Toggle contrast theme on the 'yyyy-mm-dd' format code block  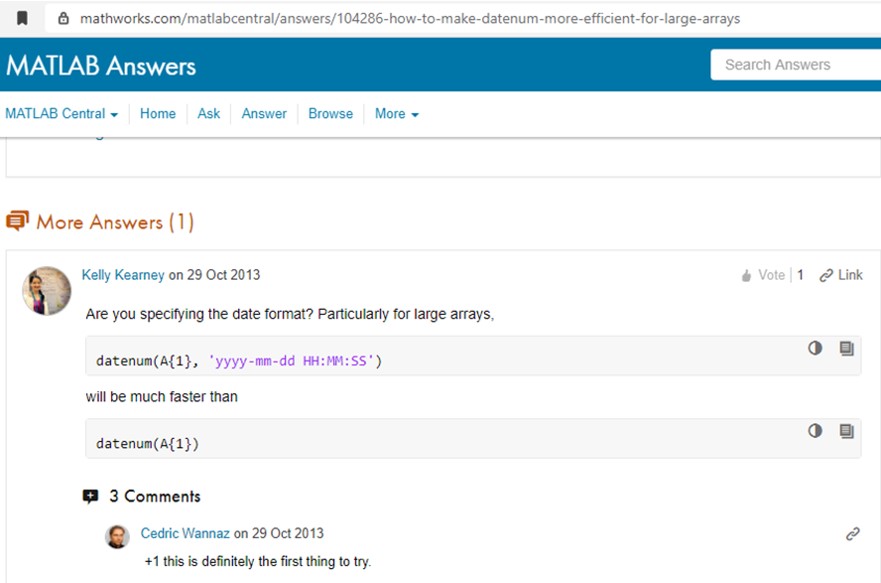[x=815, y=348]
